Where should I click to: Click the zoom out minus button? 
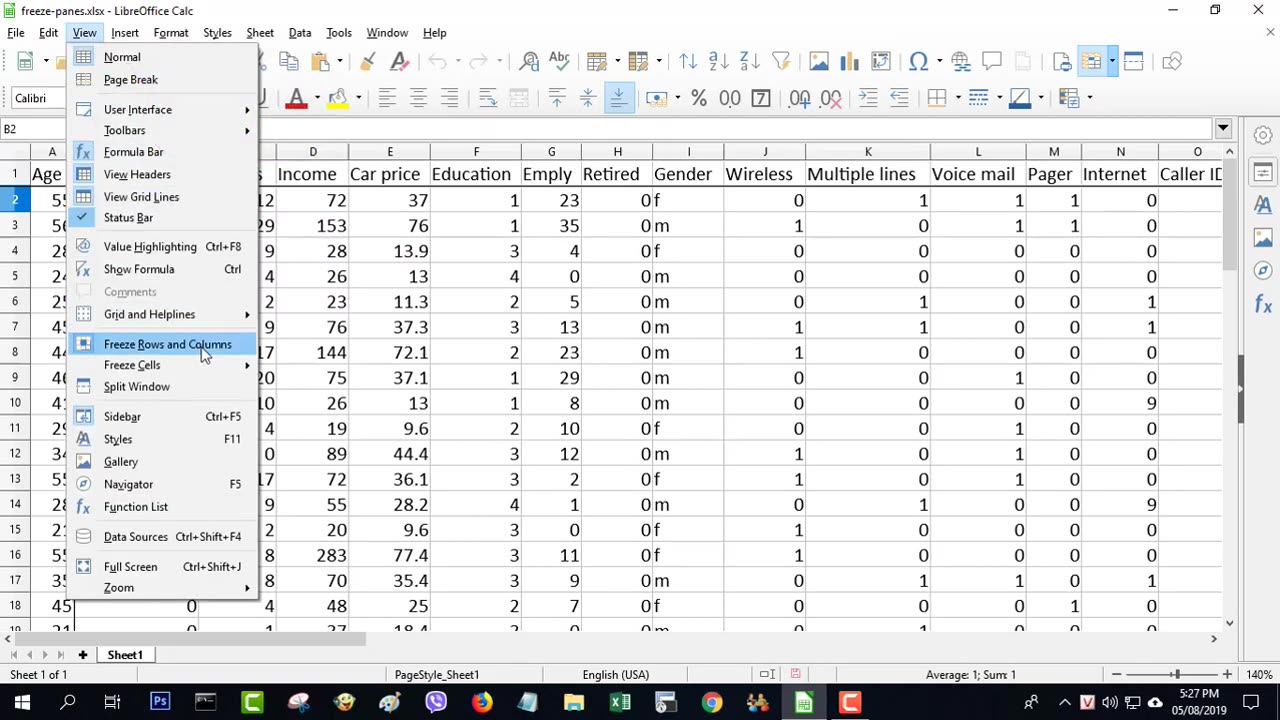pos(1116,675)
